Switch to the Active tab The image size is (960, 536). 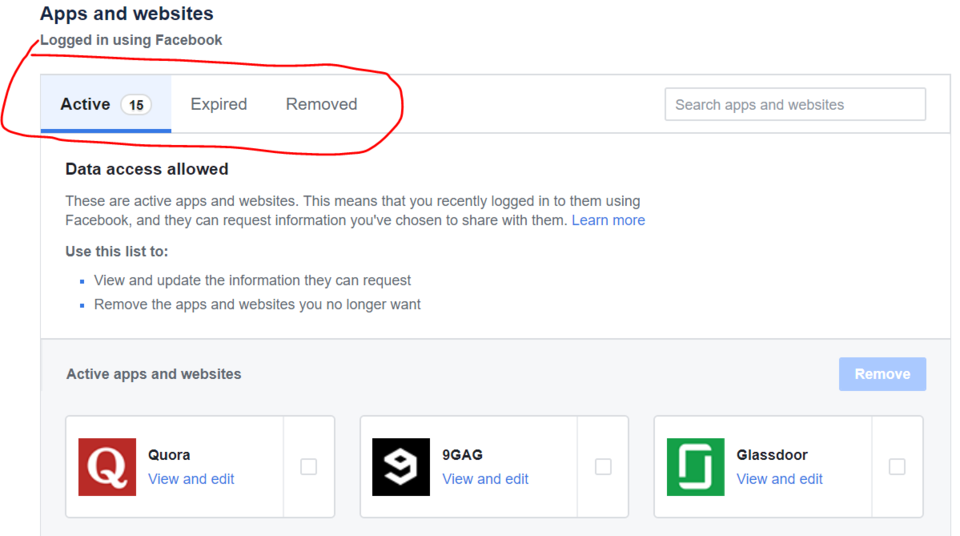pos(106,104)
